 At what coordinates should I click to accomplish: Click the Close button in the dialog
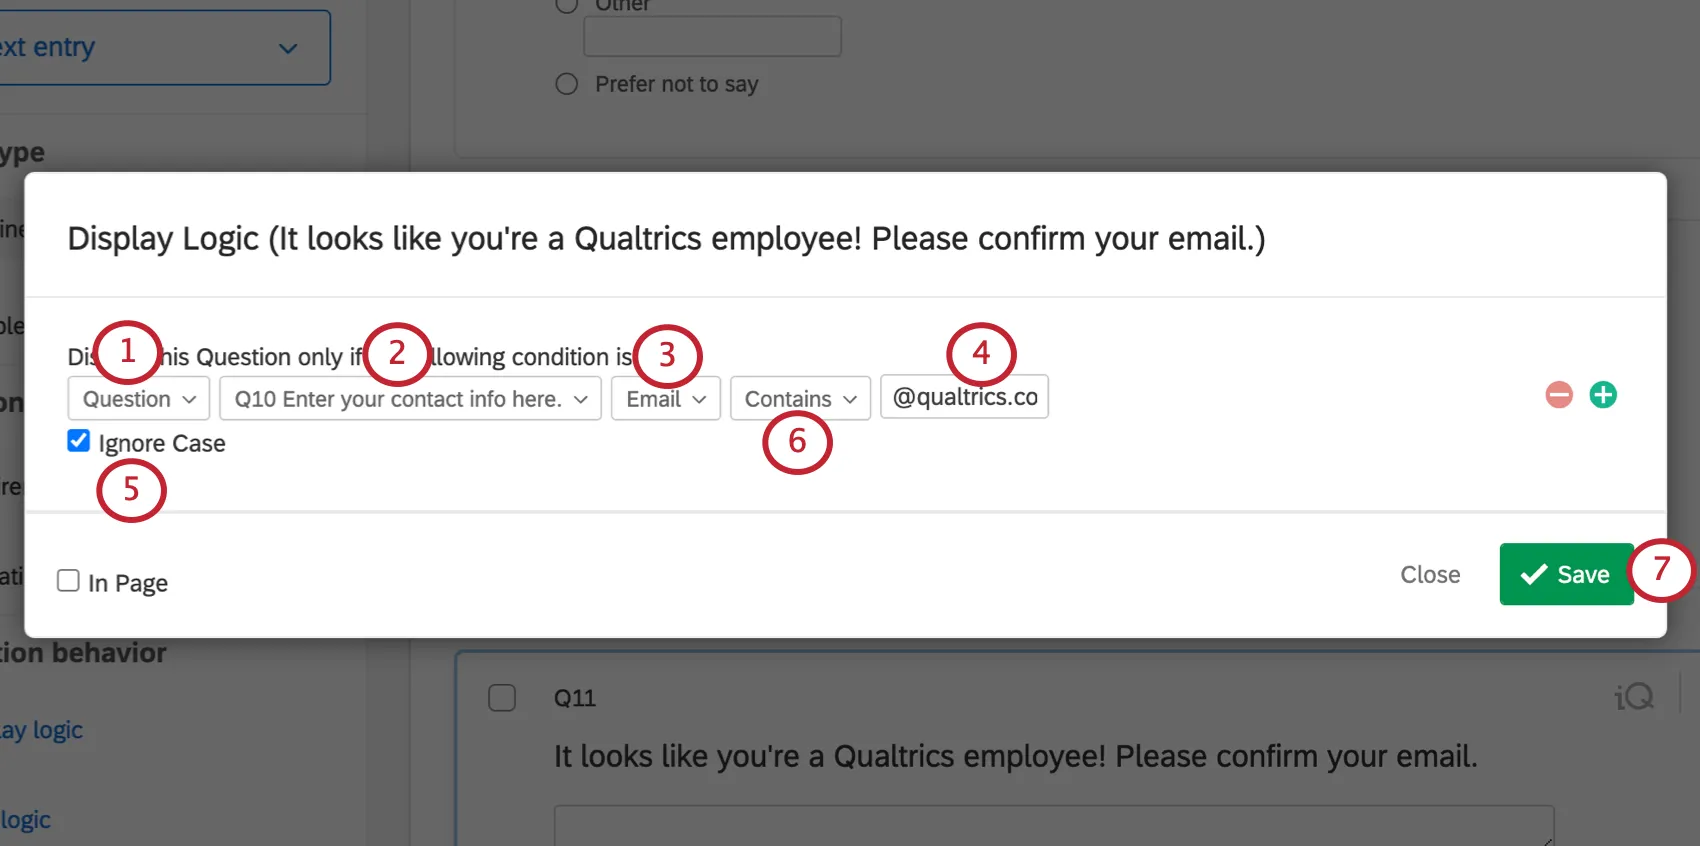pos(1429,574)
